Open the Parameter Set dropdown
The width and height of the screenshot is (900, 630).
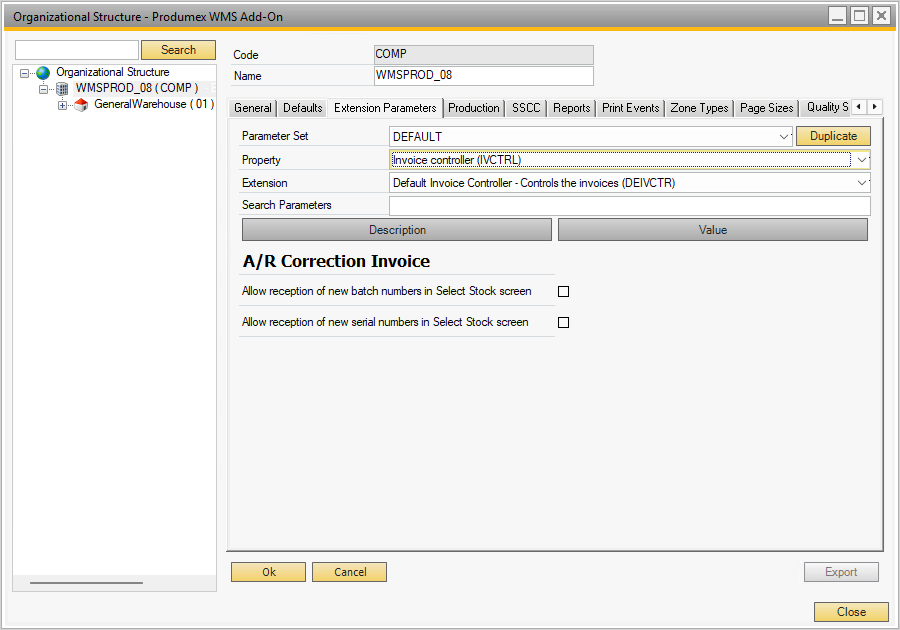pyautogui.click(x=784, y=137)
